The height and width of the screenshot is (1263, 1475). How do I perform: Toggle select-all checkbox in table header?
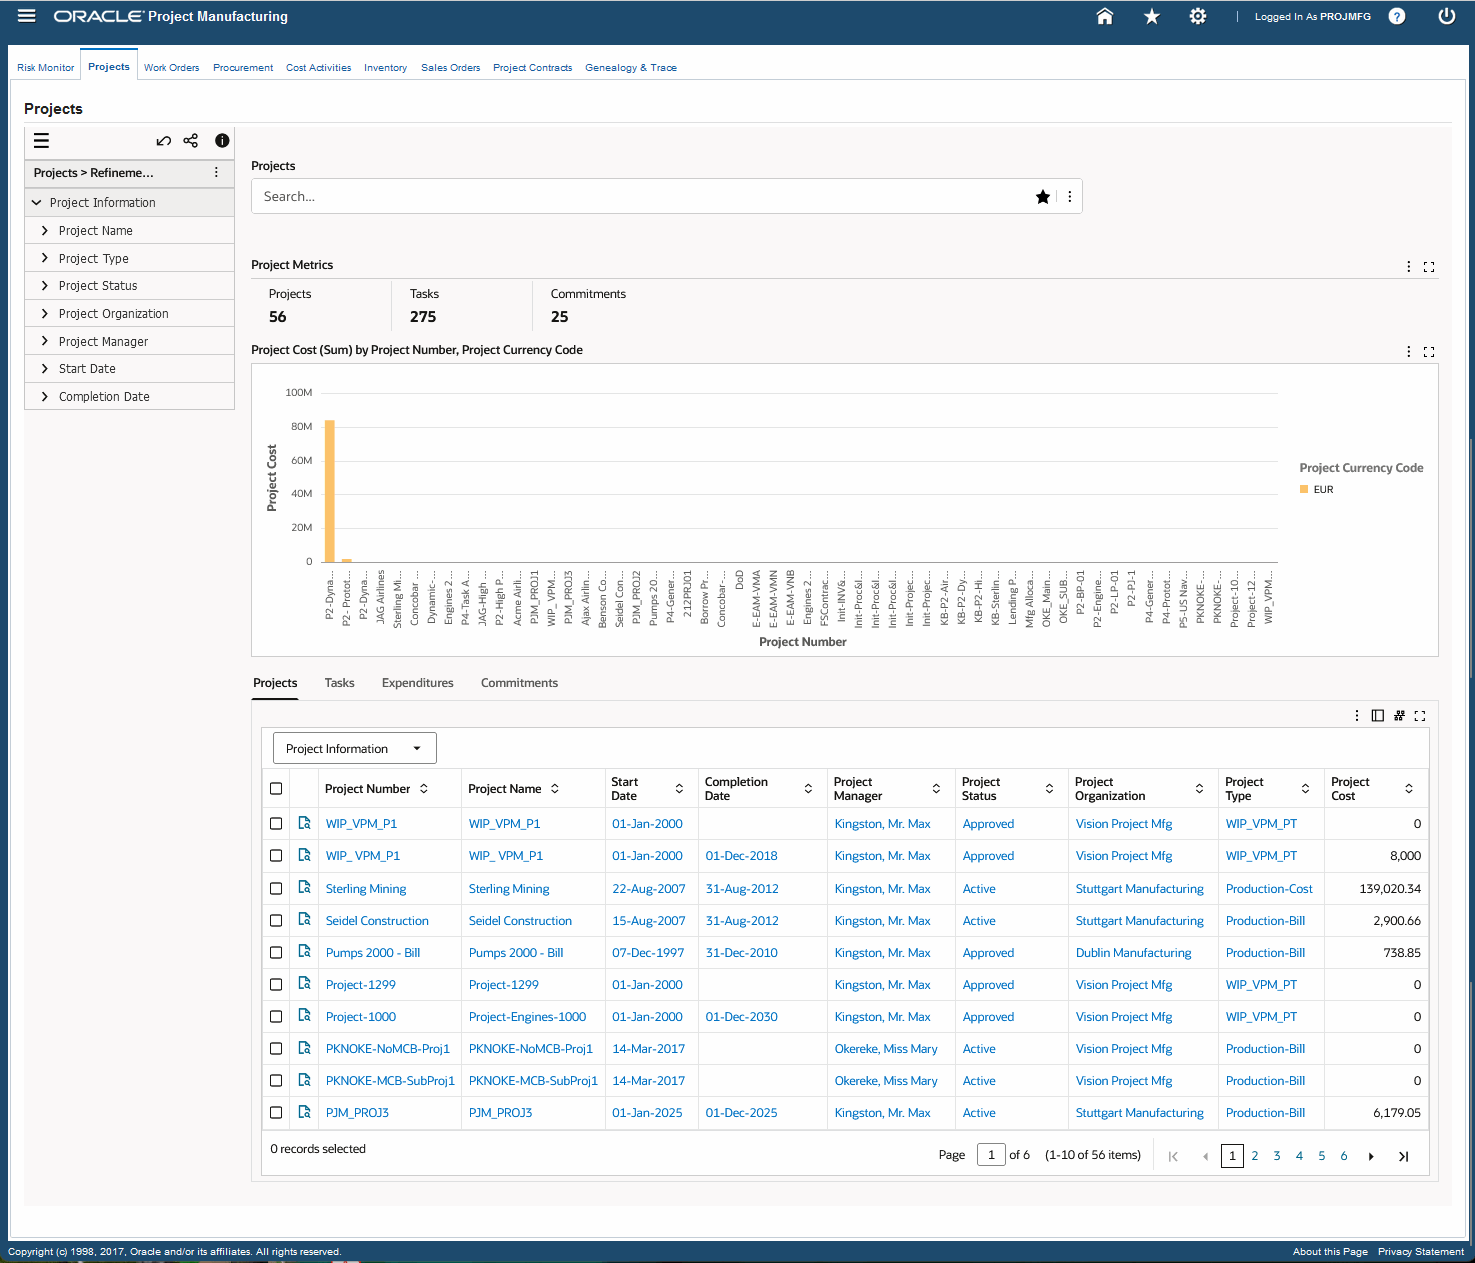pyautogui.click(x=276, y=789)
